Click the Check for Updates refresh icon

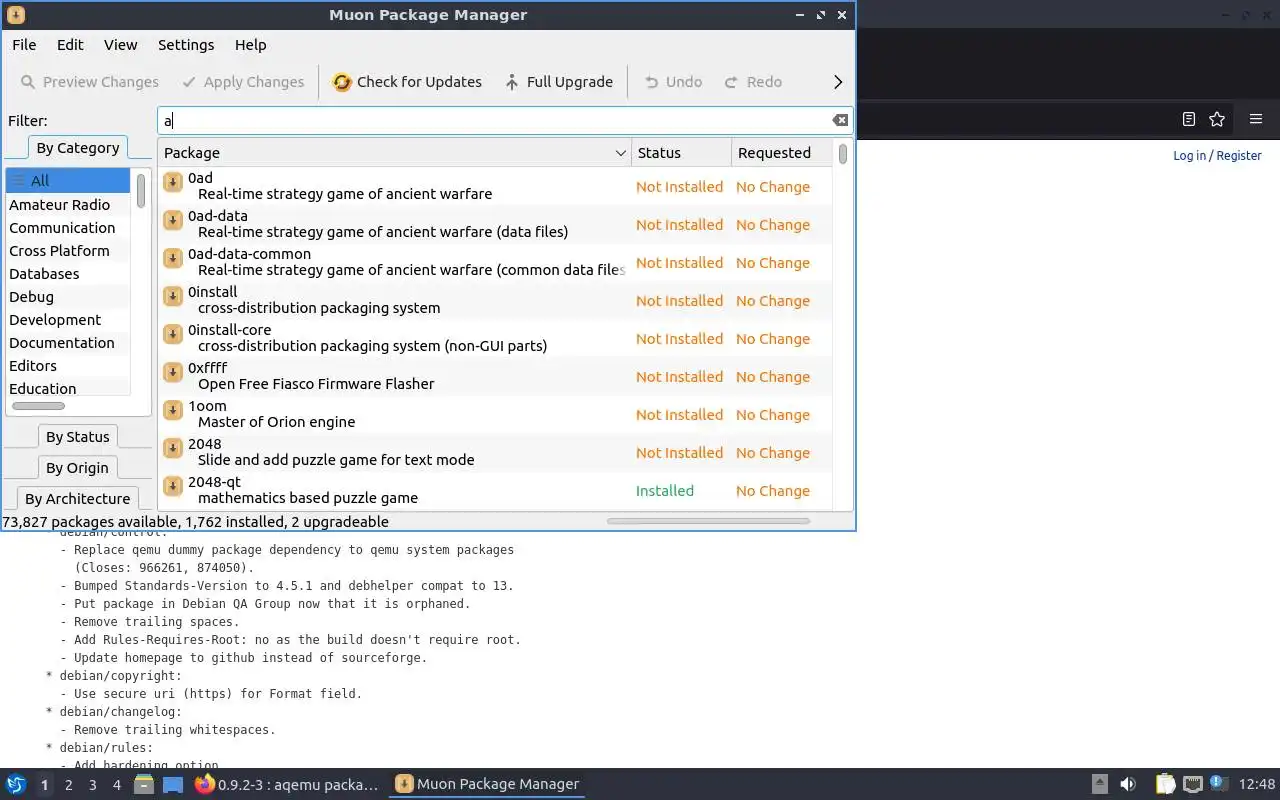342,82
